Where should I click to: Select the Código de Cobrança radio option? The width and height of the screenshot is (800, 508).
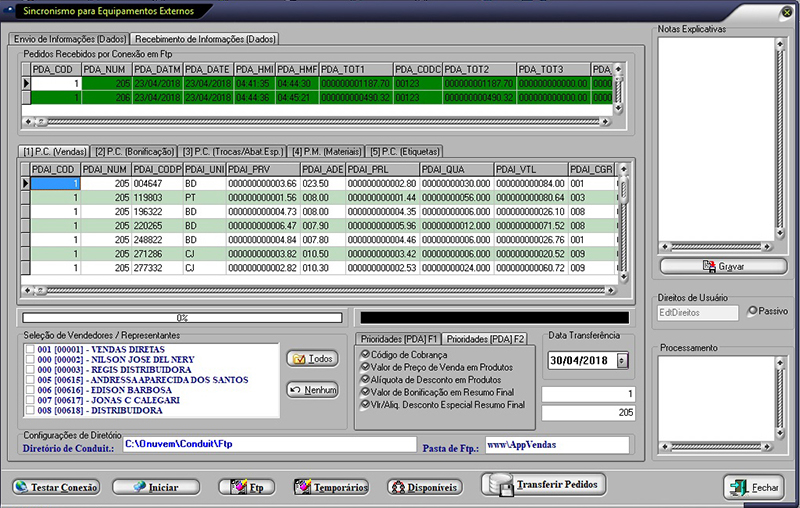364,354
